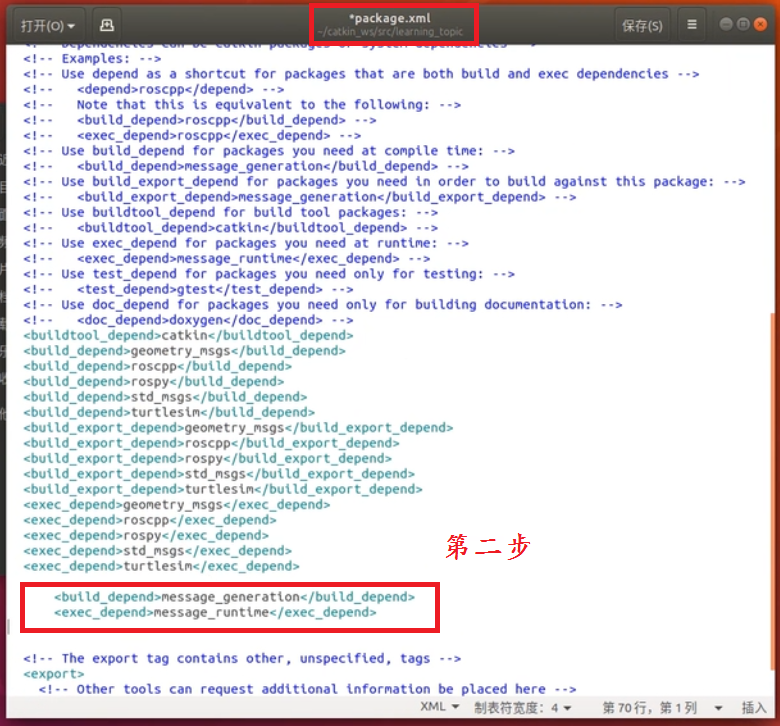Click 'Use build_depend for packages' comment
The width and height of the screenshot is (780, 726).
pyautogui.click(x=269, y=151)
